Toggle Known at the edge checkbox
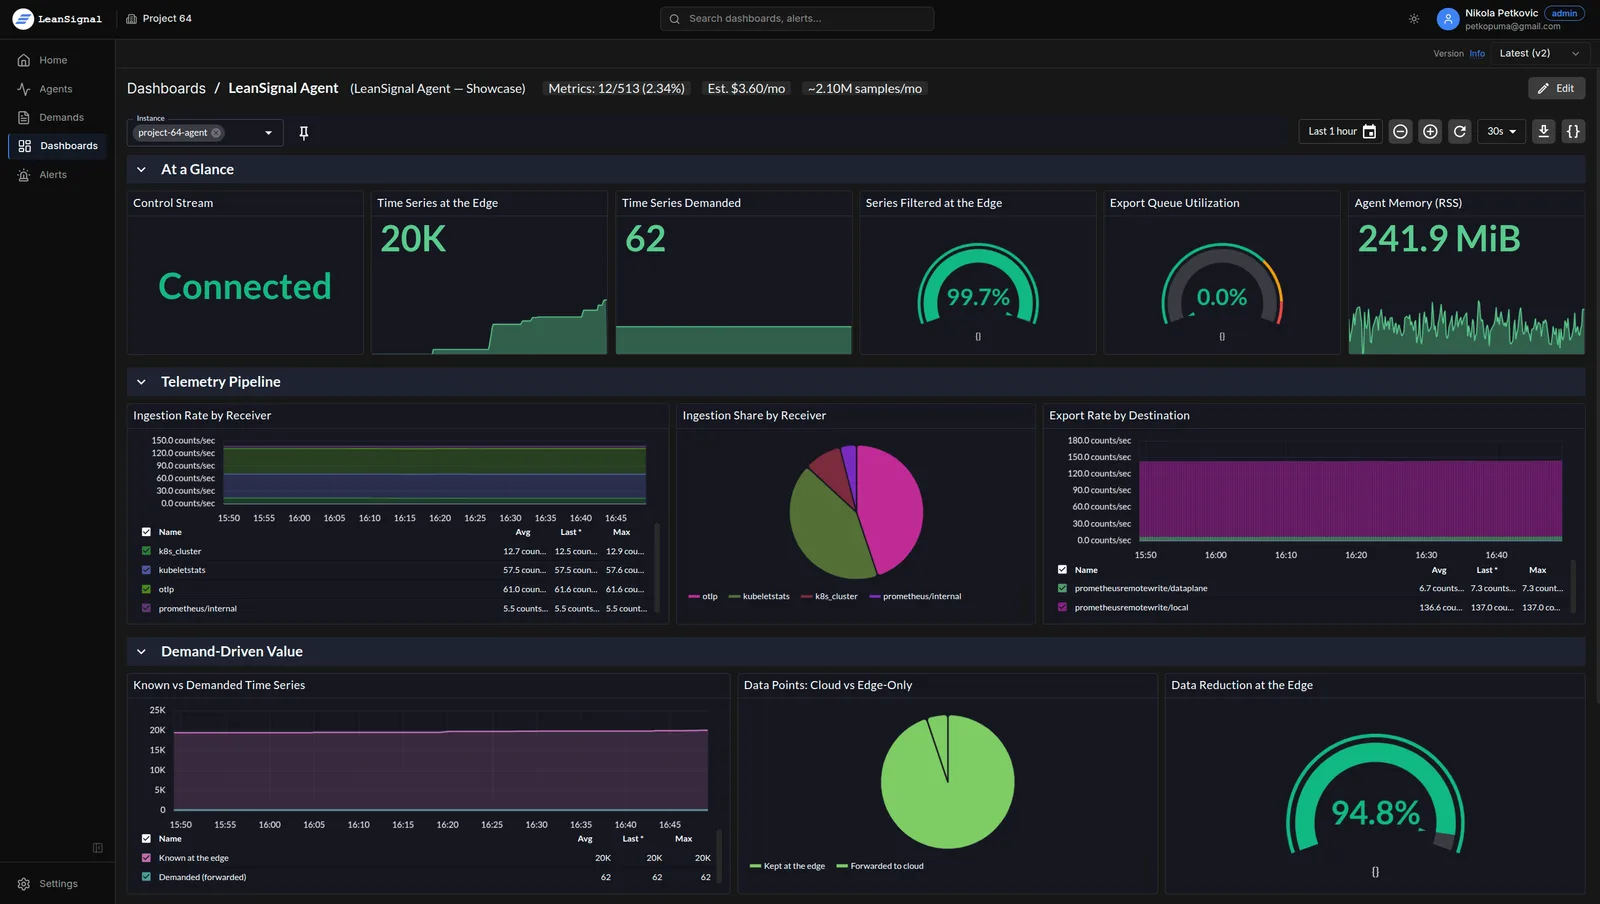Image resolution: width=1600 pixels, height=904 pixels. (x=147, y=858)
